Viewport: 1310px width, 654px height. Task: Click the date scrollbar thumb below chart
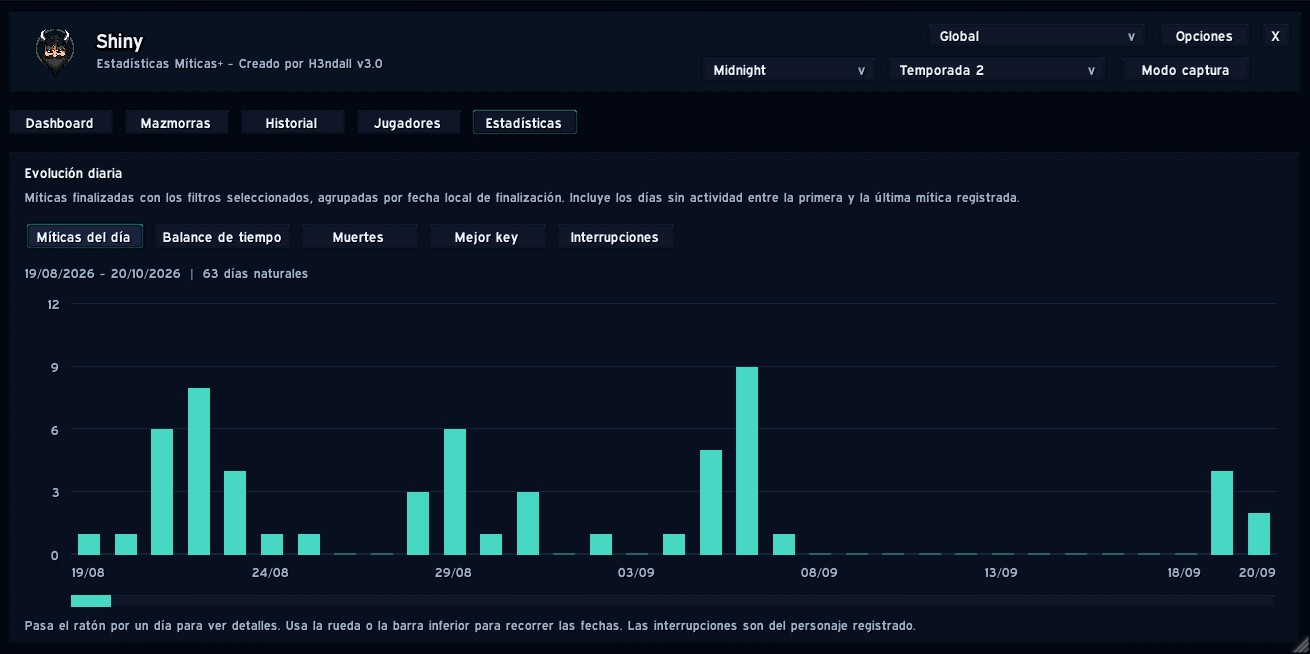(91, 601)
